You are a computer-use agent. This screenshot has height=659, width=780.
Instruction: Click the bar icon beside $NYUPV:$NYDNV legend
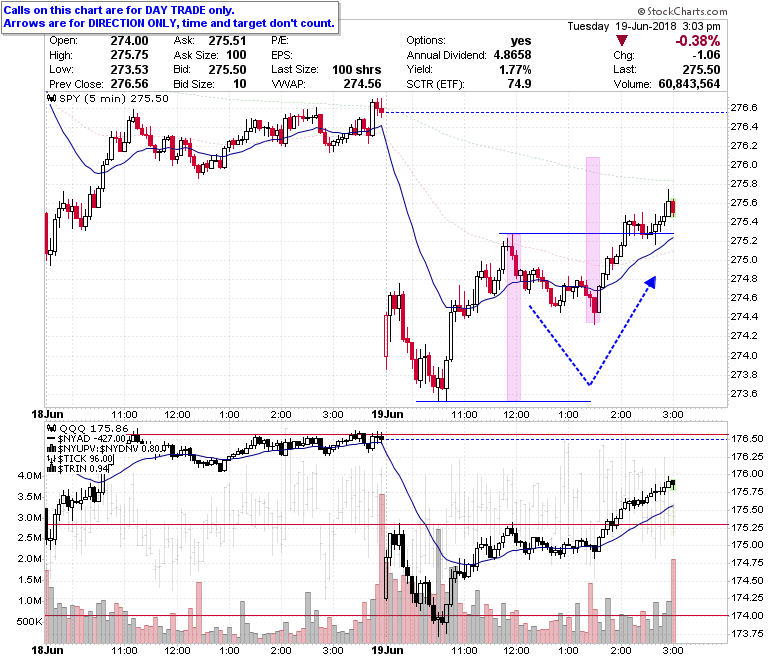pyautogui.click(x=52, y=449)
